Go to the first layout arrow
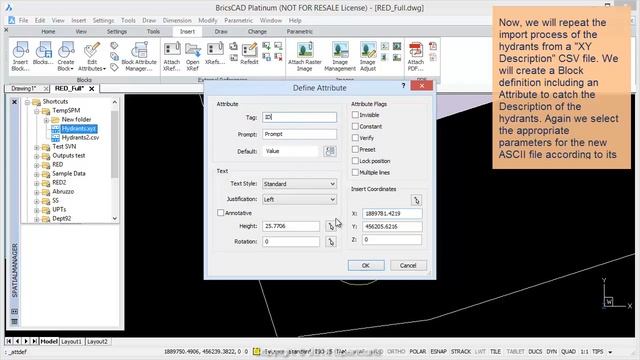The height and width of the screenshot is (360, 640). click(9, 341)
